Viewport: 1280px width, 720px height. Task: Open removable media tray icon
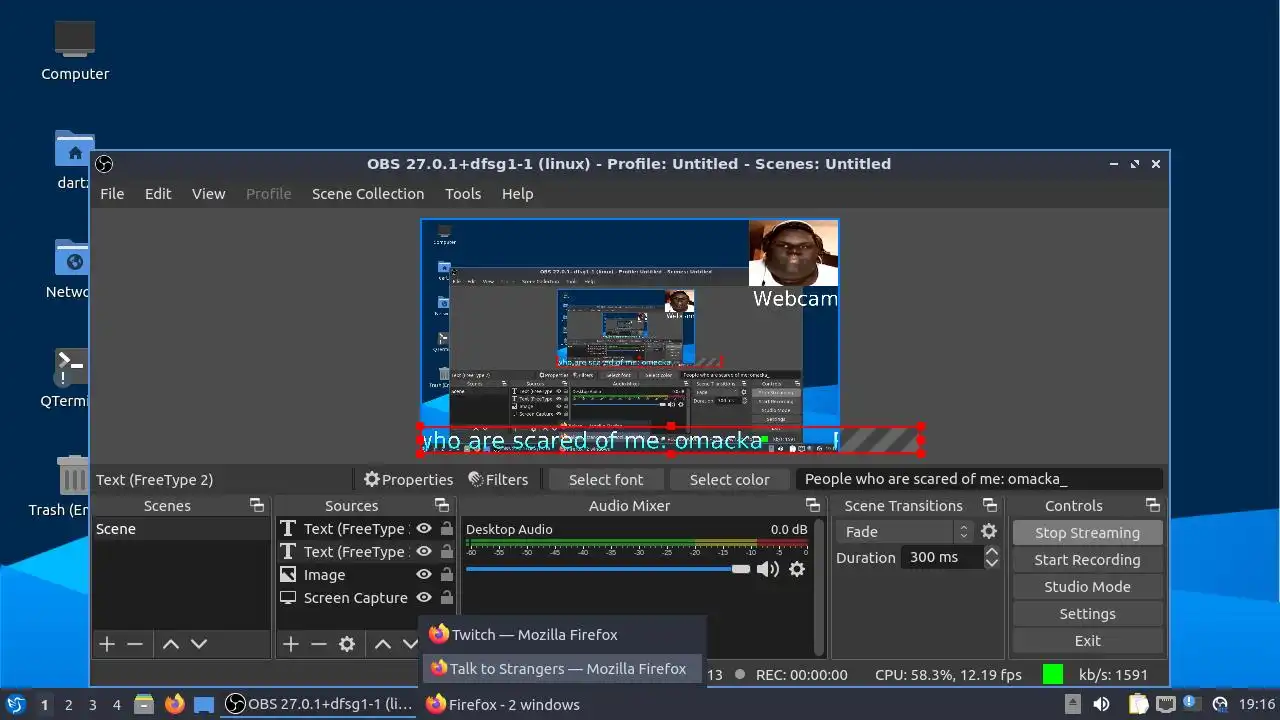1072,704
